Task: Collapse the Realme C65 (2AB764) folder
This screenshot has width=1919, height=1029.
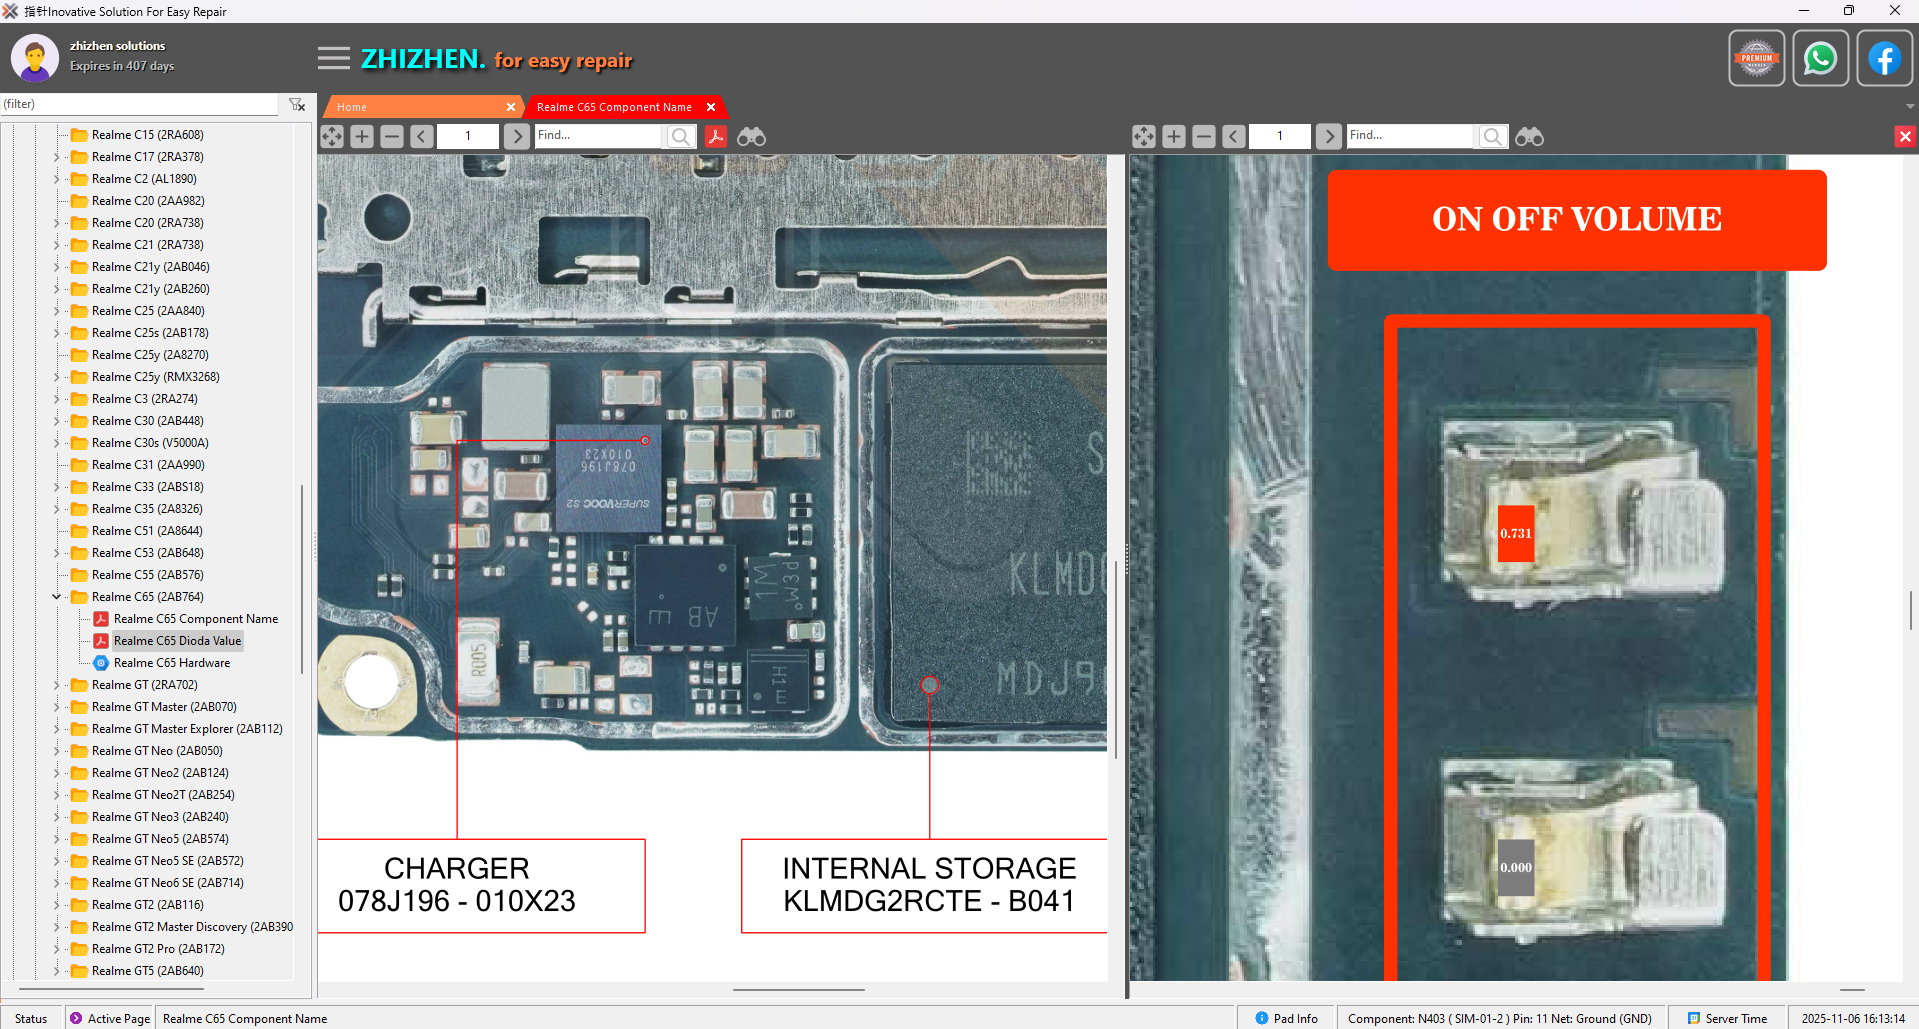Action: click(x=57, y=597)
